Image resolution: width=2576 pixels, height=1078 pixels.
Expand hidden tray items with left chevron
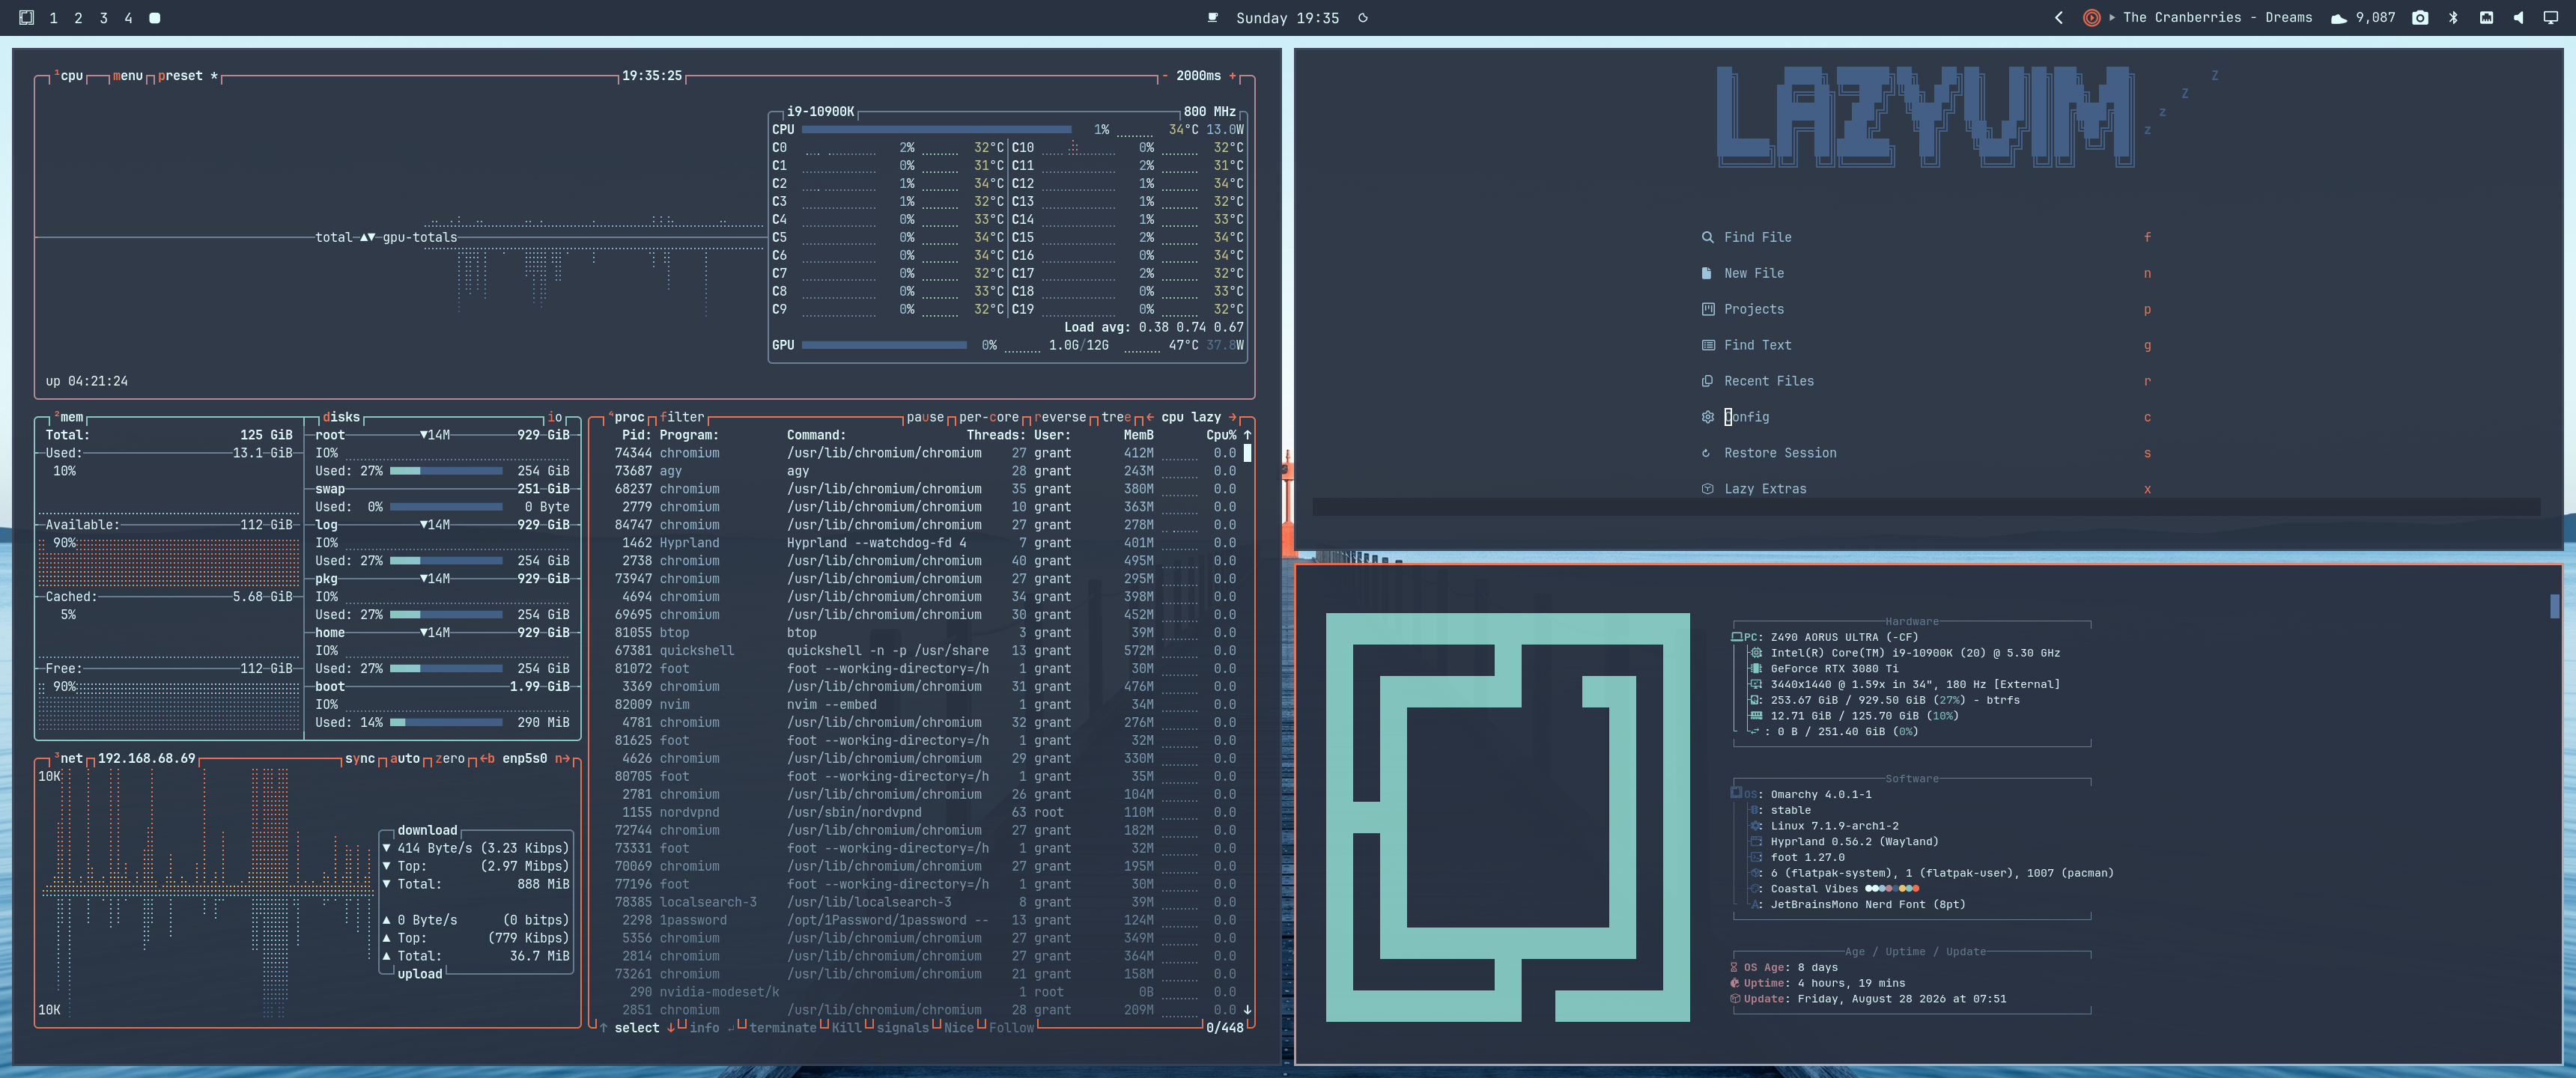tap(2059, 18)
